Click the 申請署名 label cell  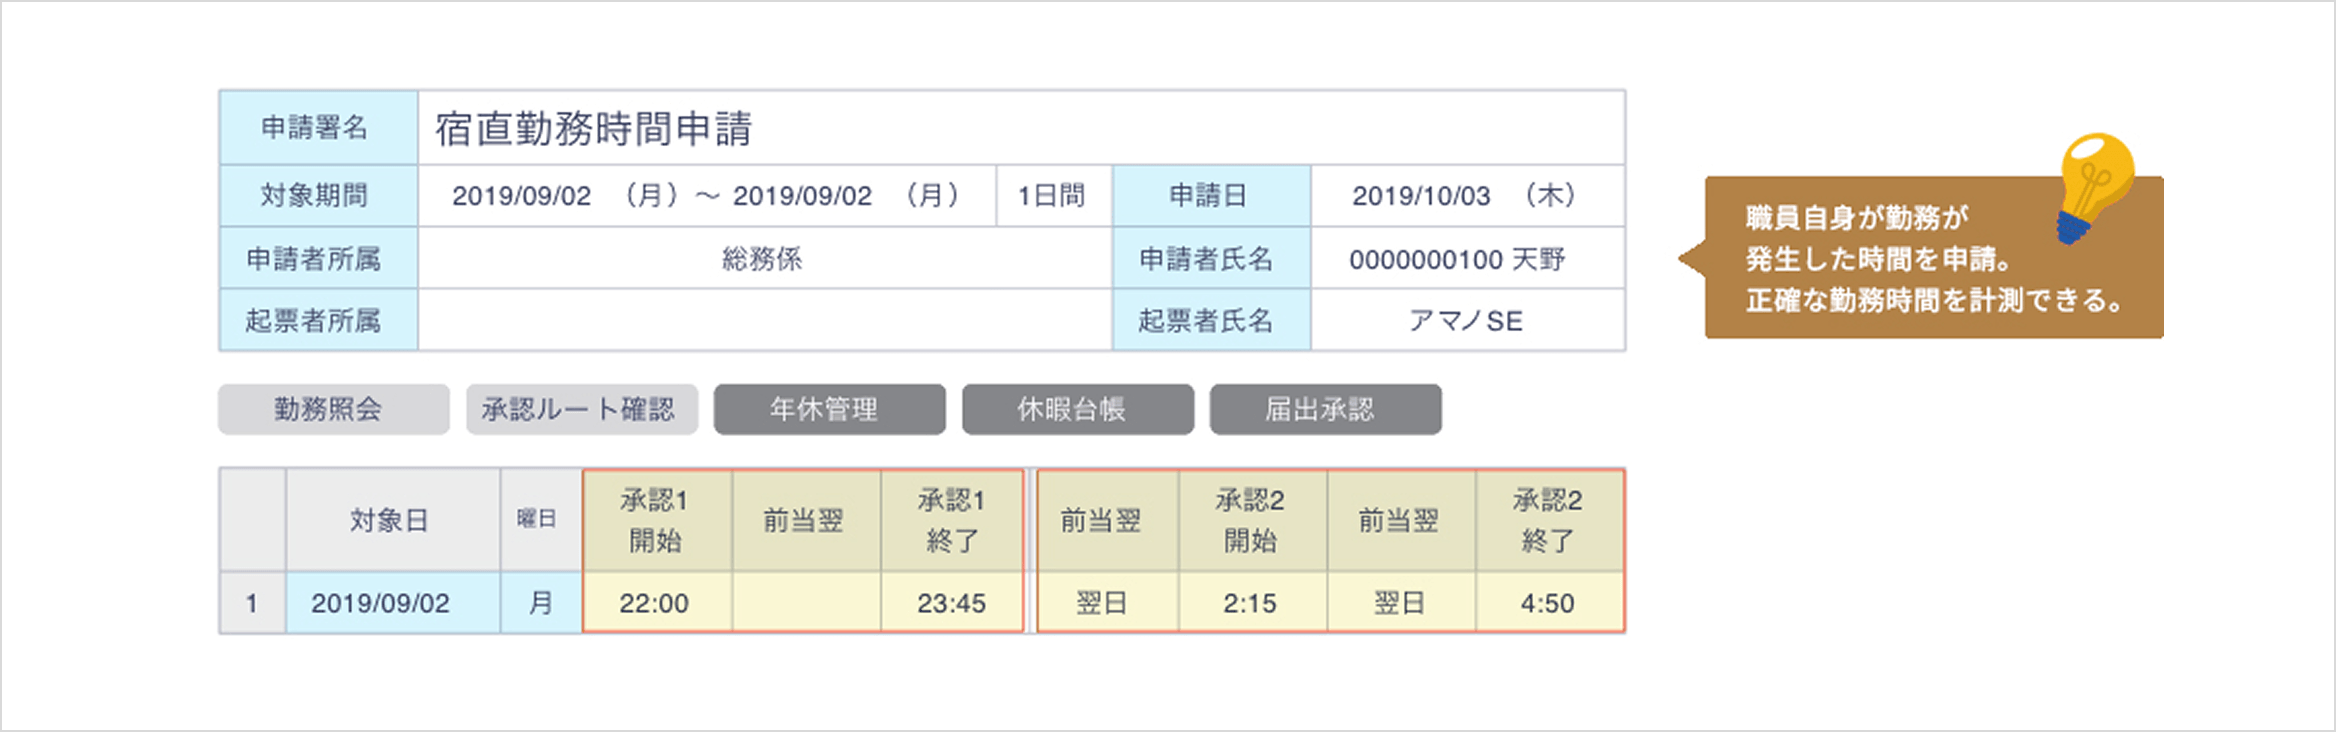tap(319, 128)
